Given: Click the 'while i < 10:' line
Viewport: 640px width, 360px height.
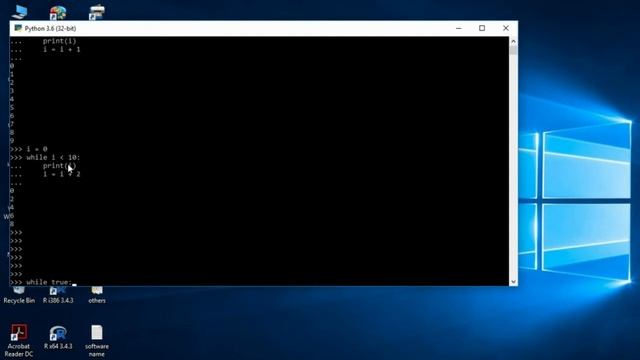Looking at the screenshot, I should pyautogui.click(x=53, y=158).
